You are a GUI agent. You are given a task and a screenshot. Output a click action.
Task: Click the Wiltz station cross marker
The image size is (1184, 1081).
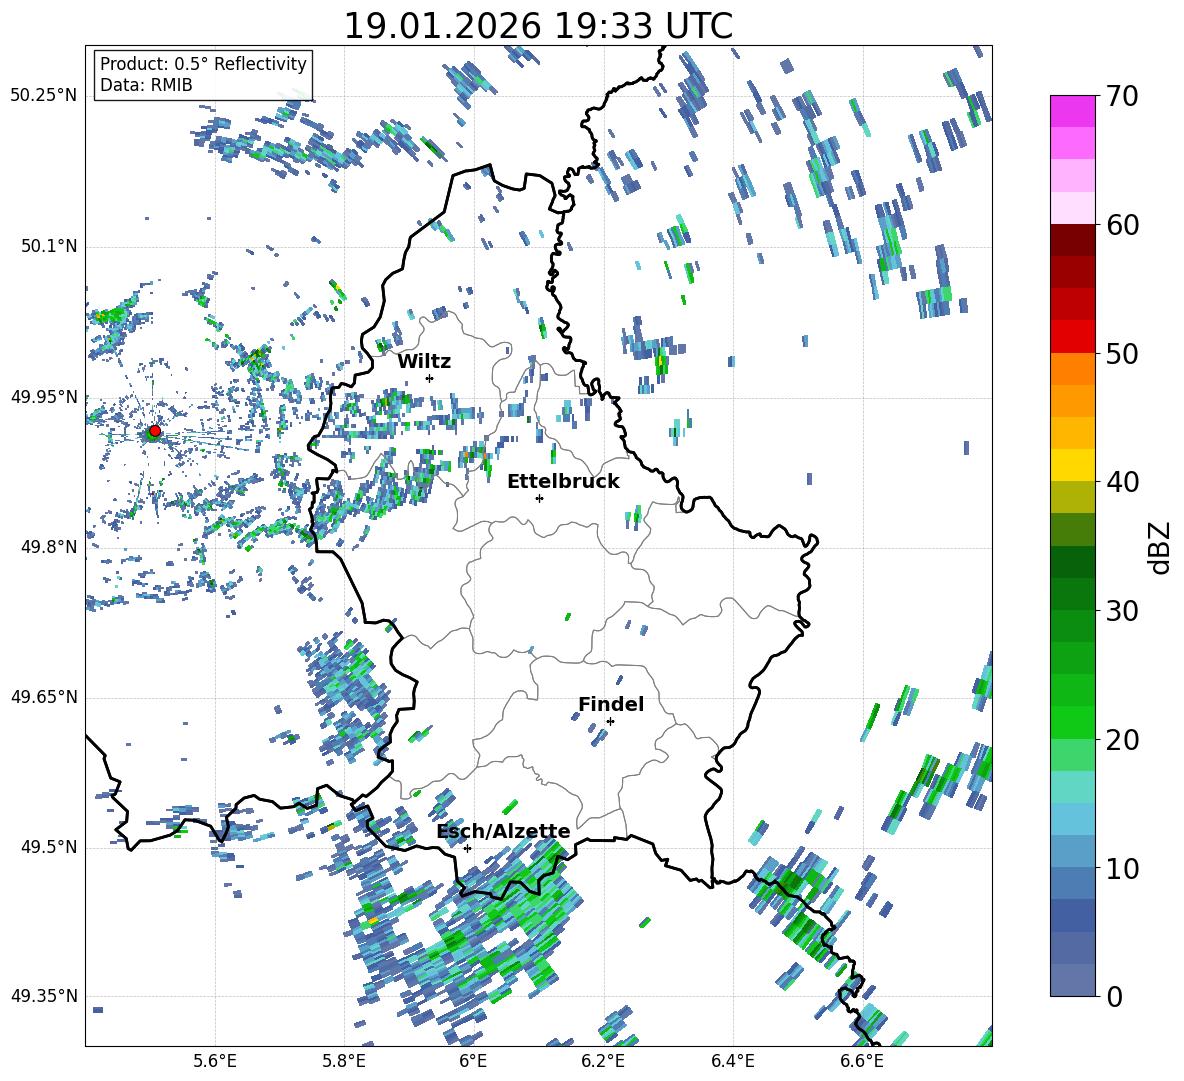click(430, 378)
